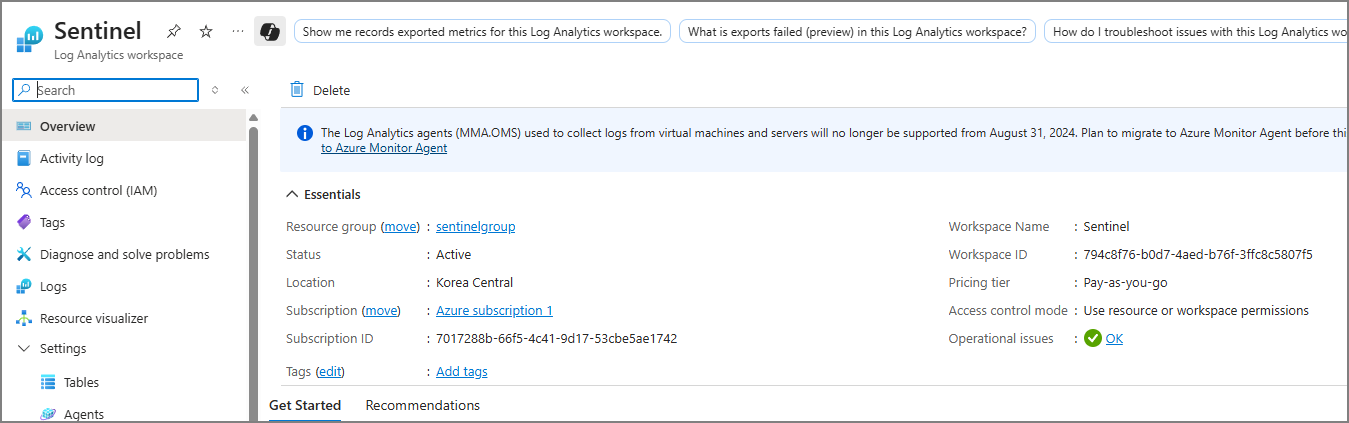Image resolution: width=1349 pixels, height=423 pixels.
Task: Open Diagnose and solve problems
Action: click(x=124, y=254)
